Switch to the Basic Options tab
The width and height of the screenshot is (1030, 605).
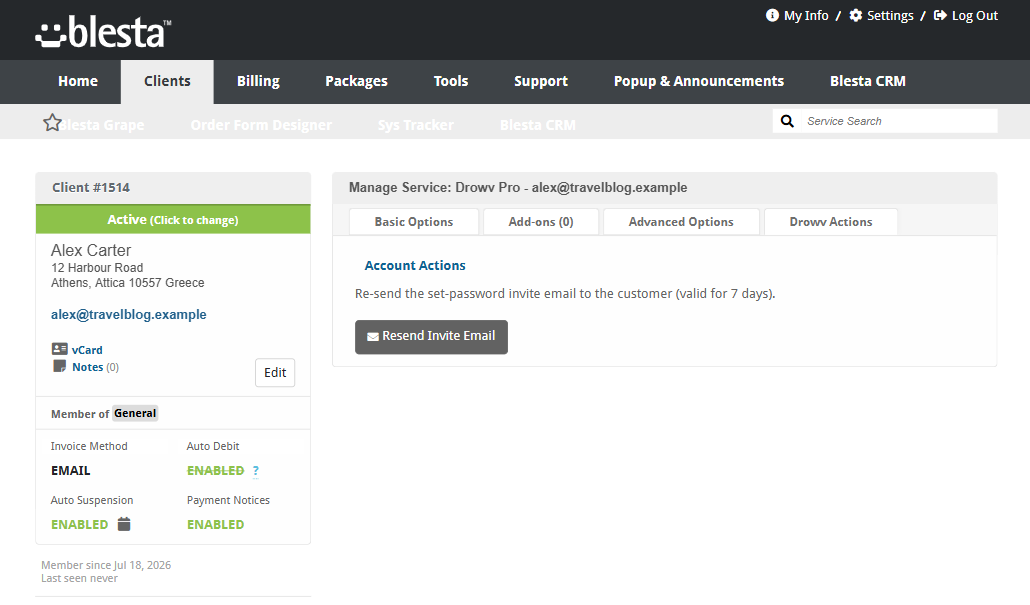tap(414, 222)
